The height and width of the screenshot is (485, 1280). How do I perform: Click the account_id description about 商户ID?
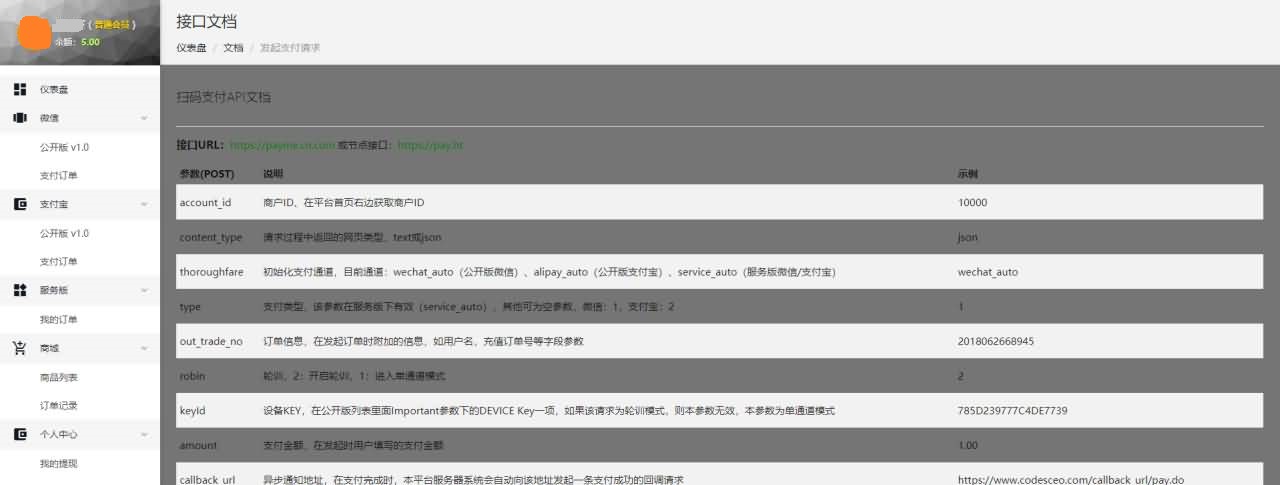point(344,202)
